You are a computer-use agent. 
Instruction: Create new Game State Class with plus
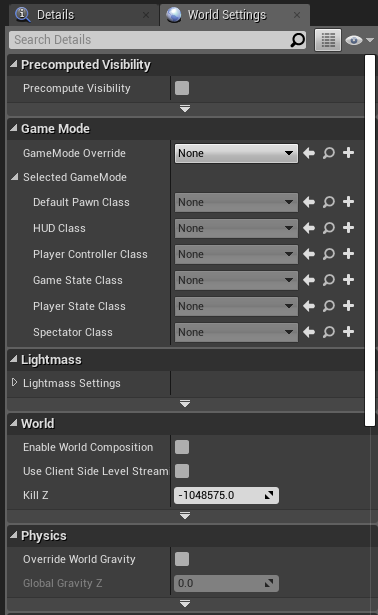348,280
